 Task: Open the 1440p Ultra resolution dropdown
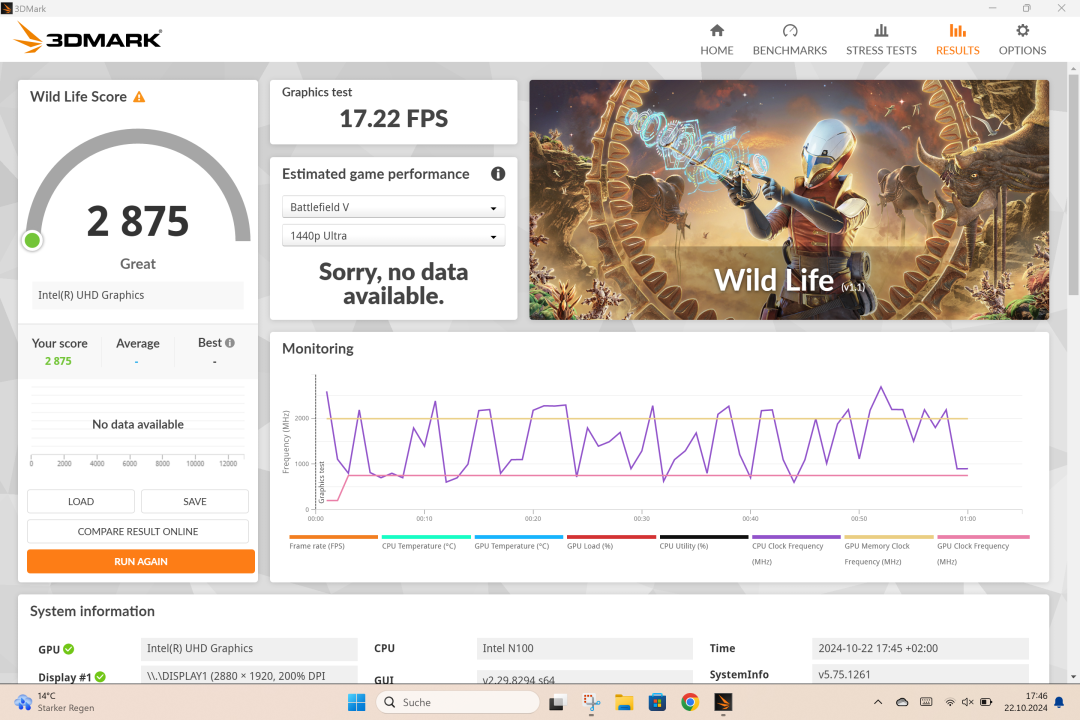coord(393,236)
